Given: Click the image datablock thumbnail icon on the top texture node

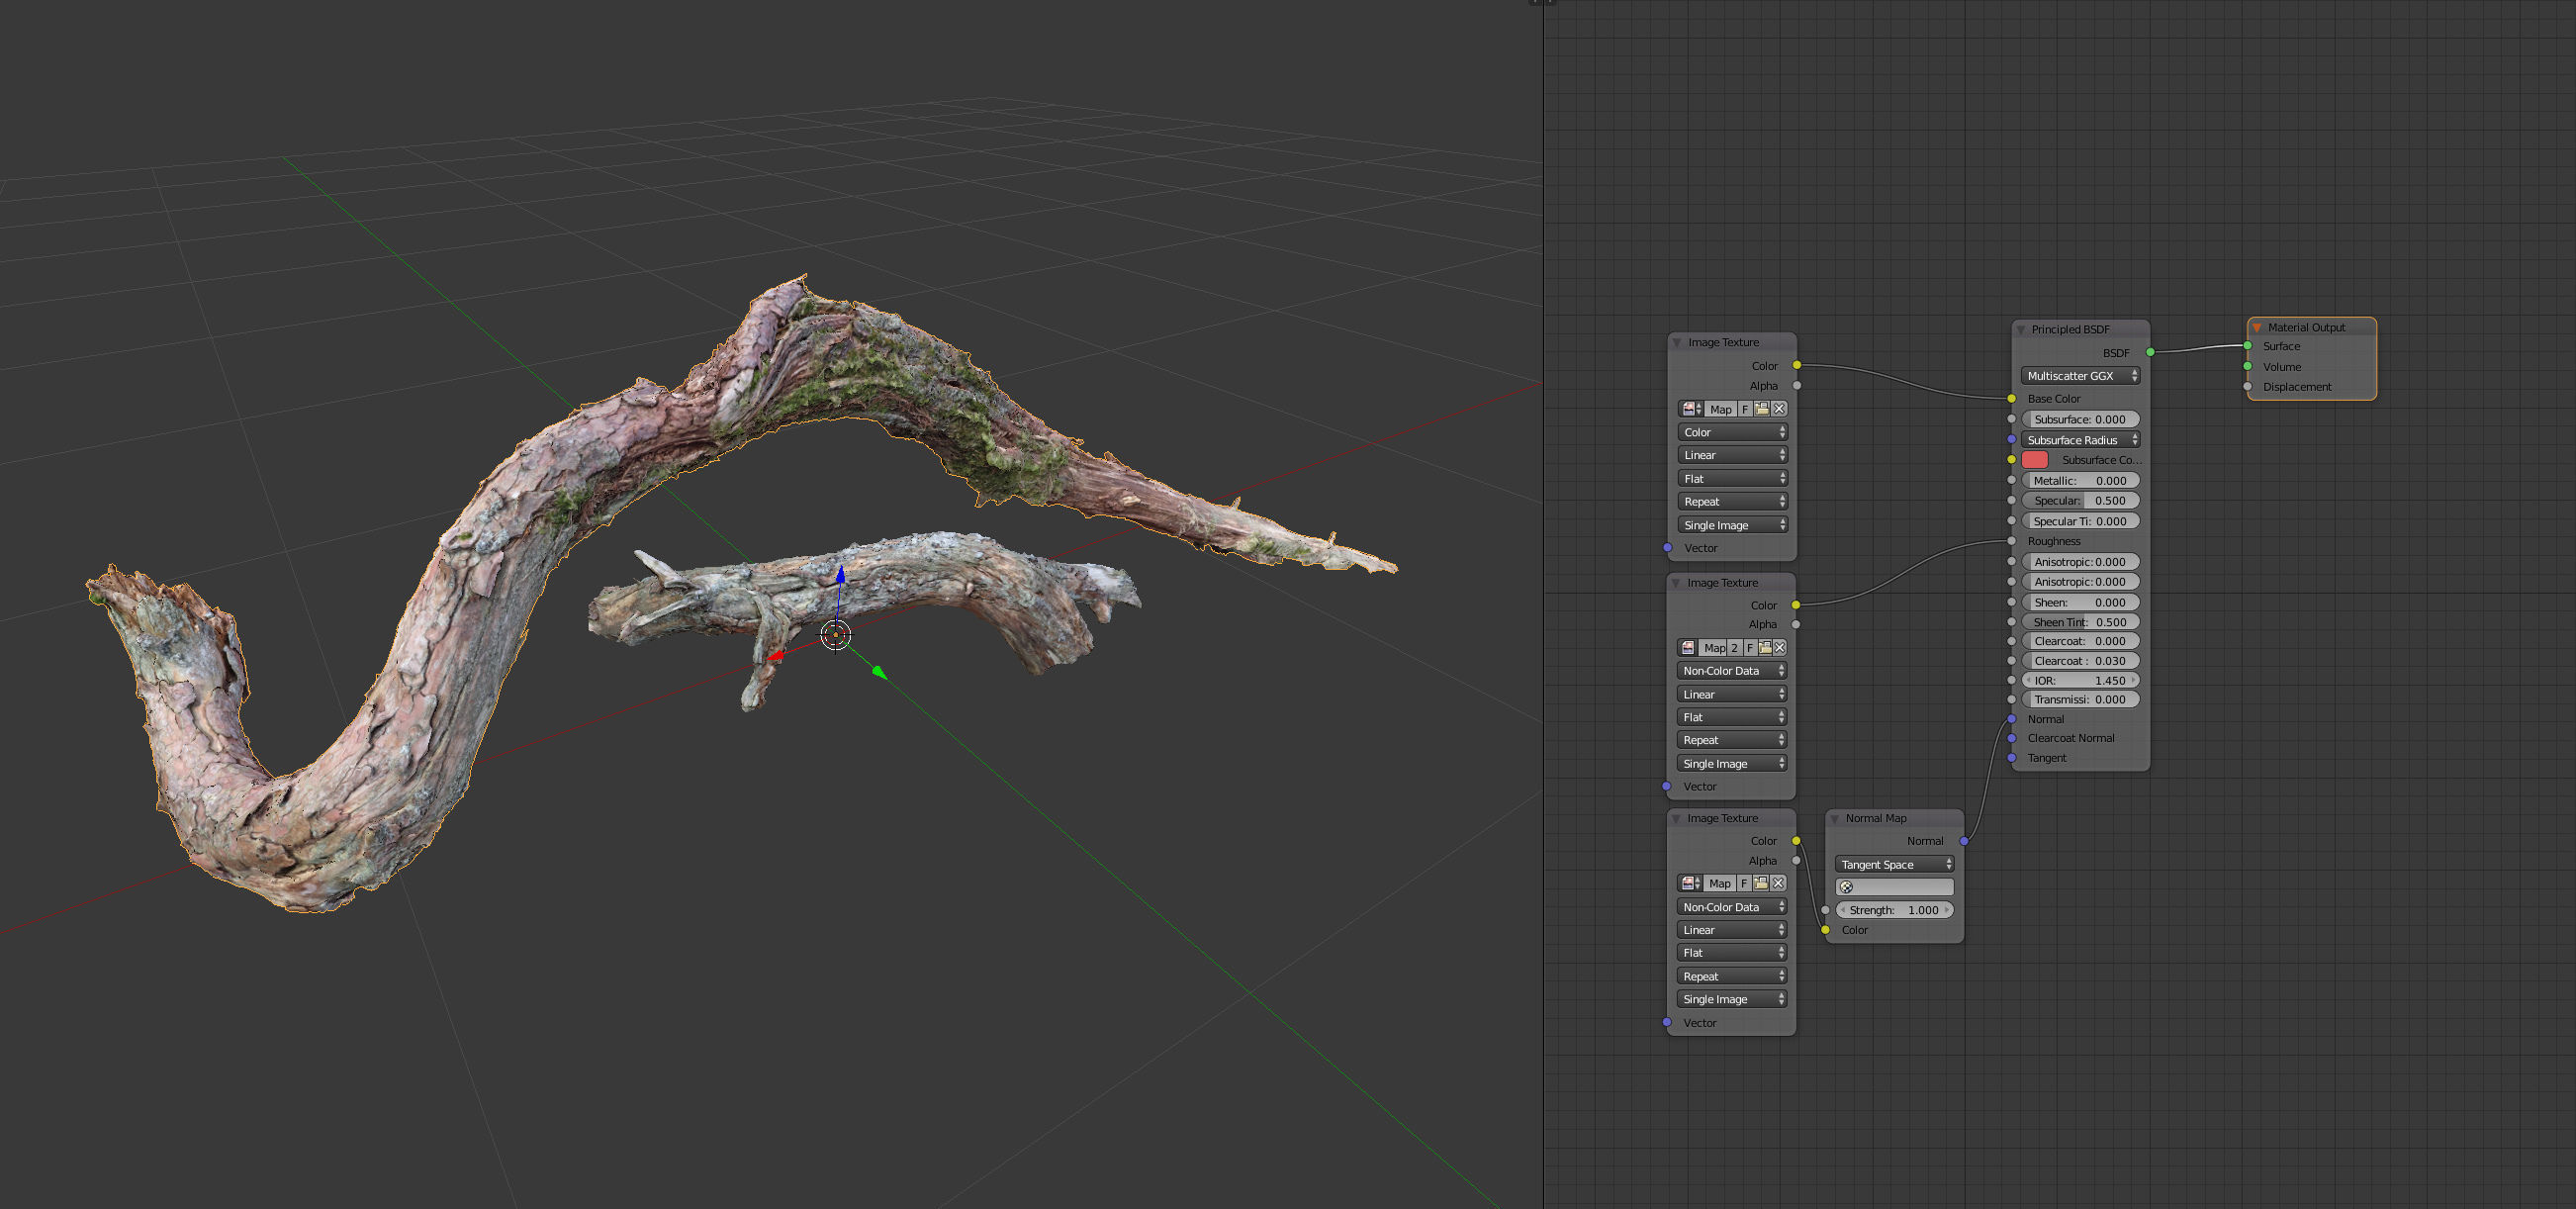Looking at the screenshot, I should point(1688,409).
